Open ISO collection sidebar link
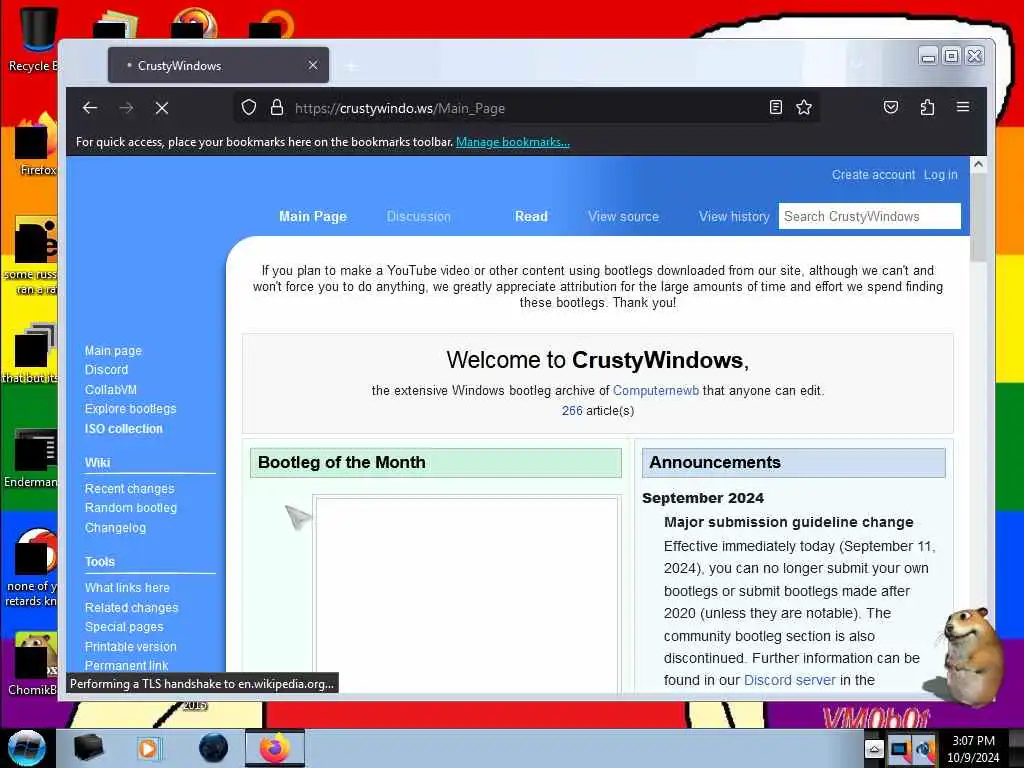Viewport: 1024px width, 768px height. 123,428
